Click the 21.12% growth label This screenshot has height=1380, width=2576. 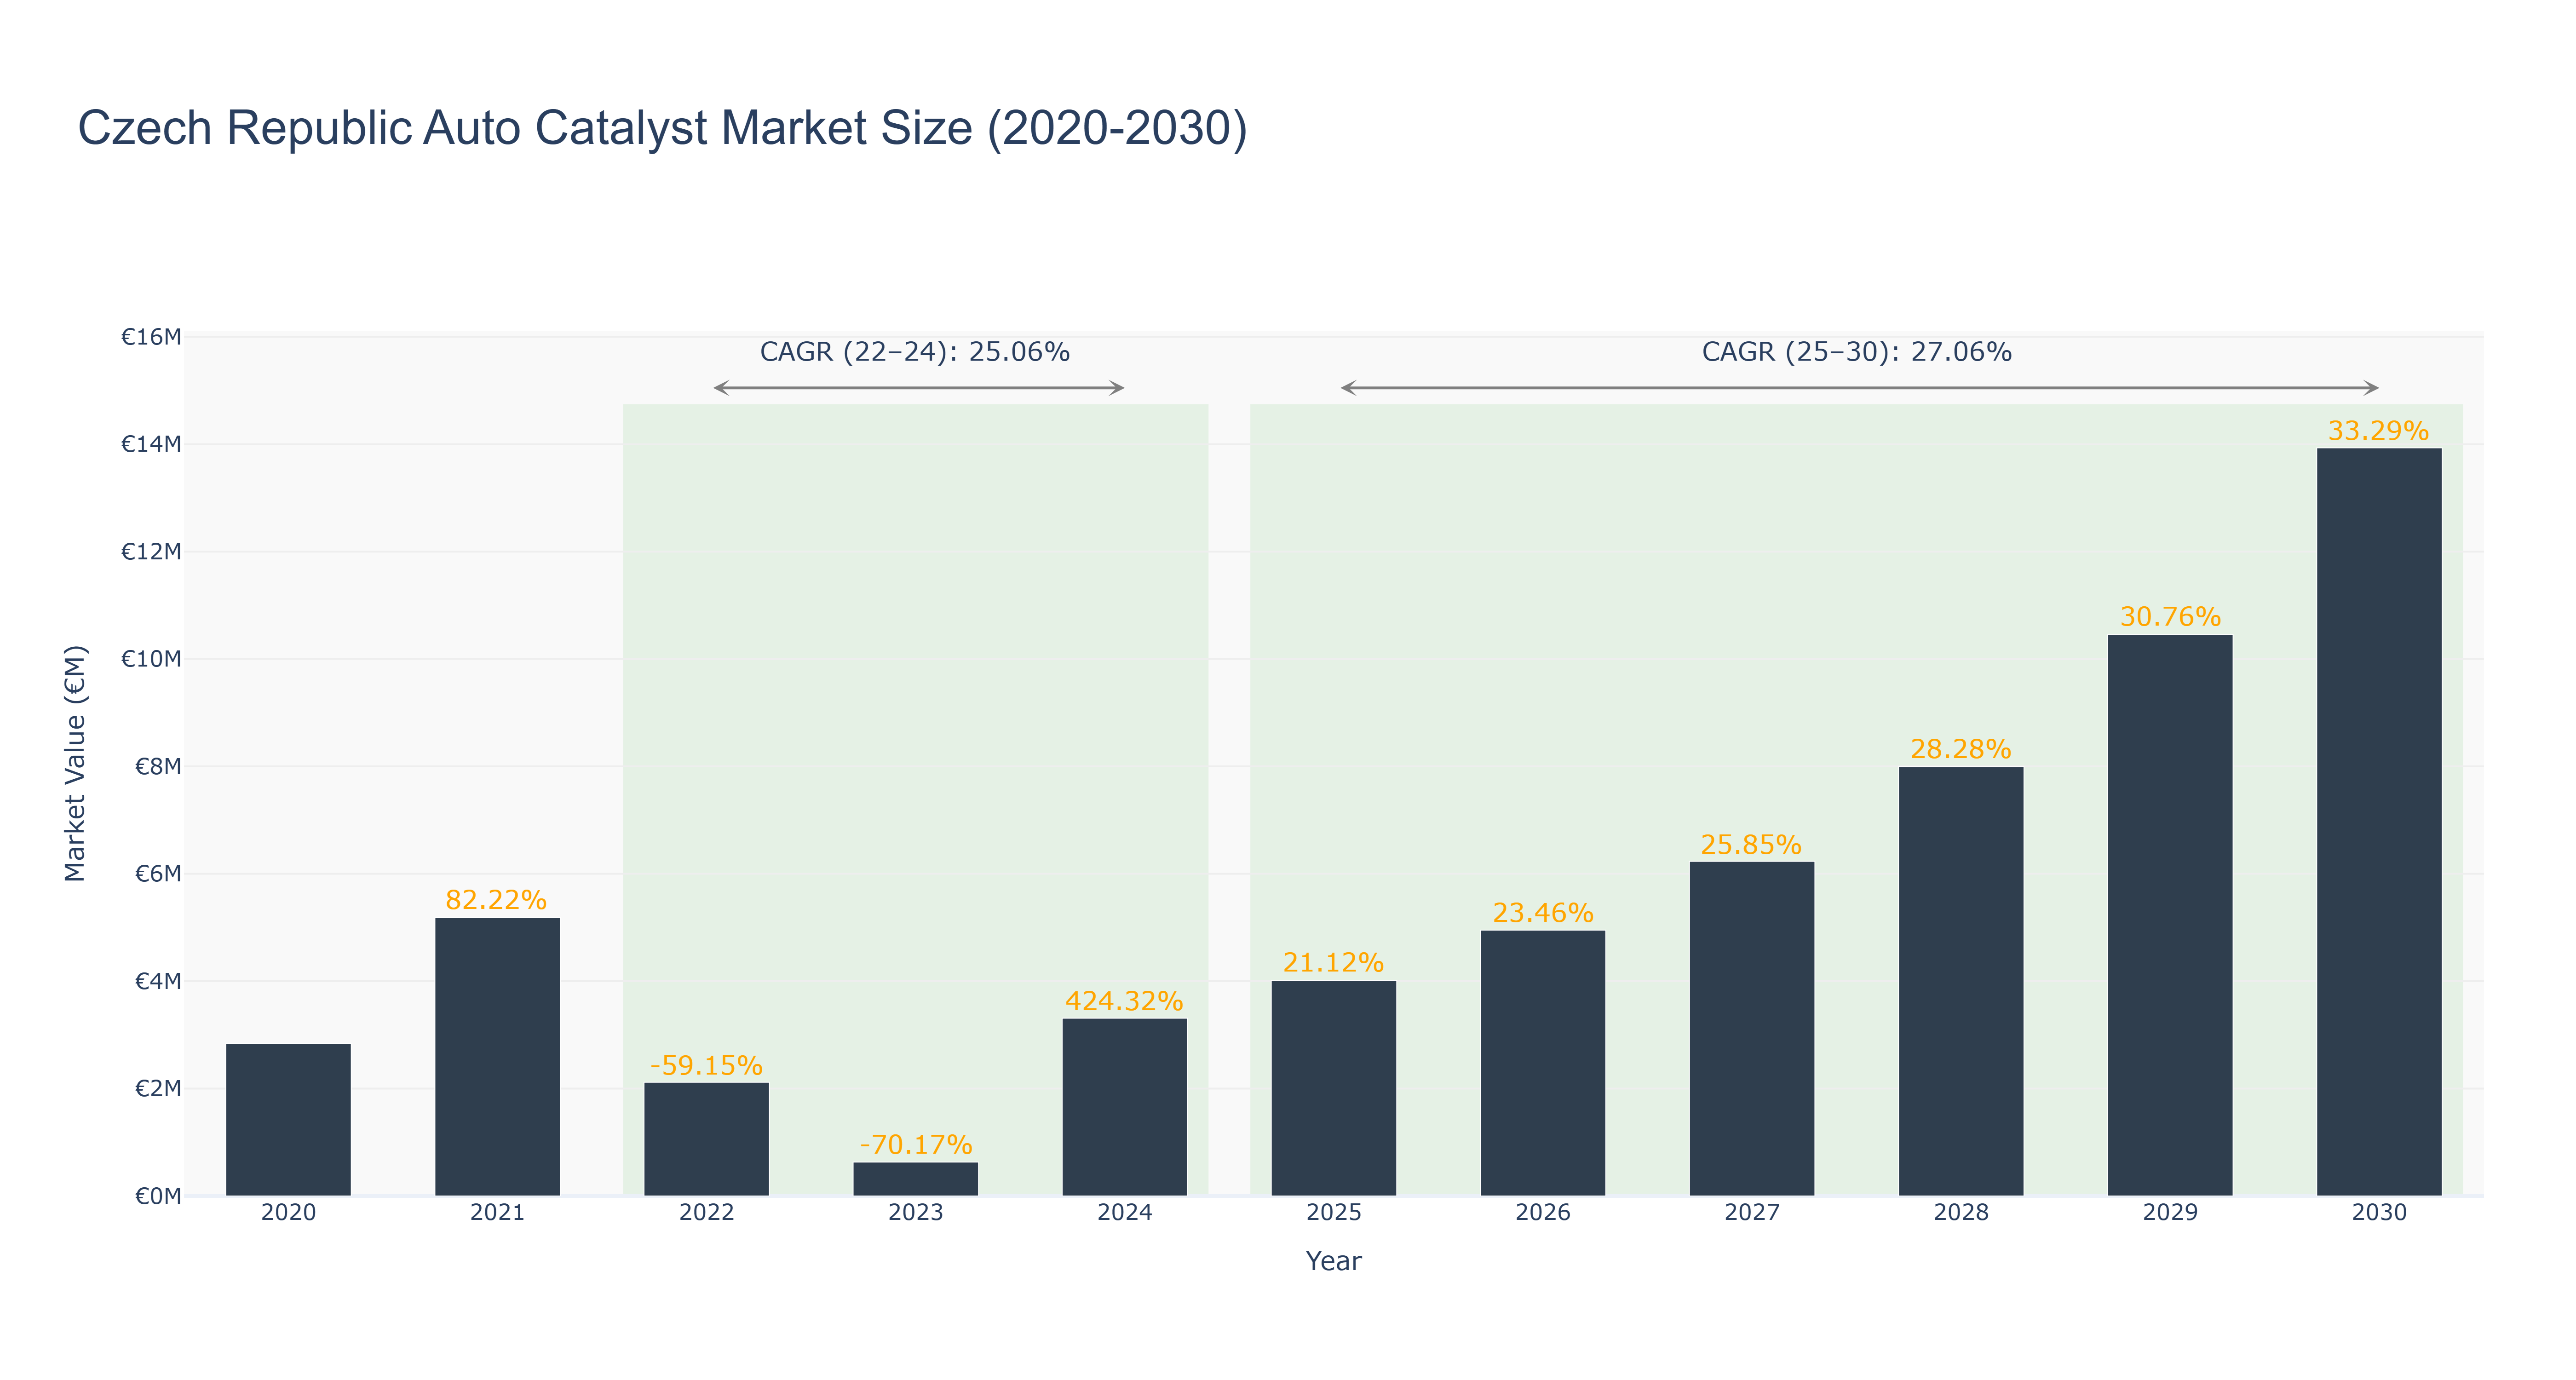pos(1333,963)
